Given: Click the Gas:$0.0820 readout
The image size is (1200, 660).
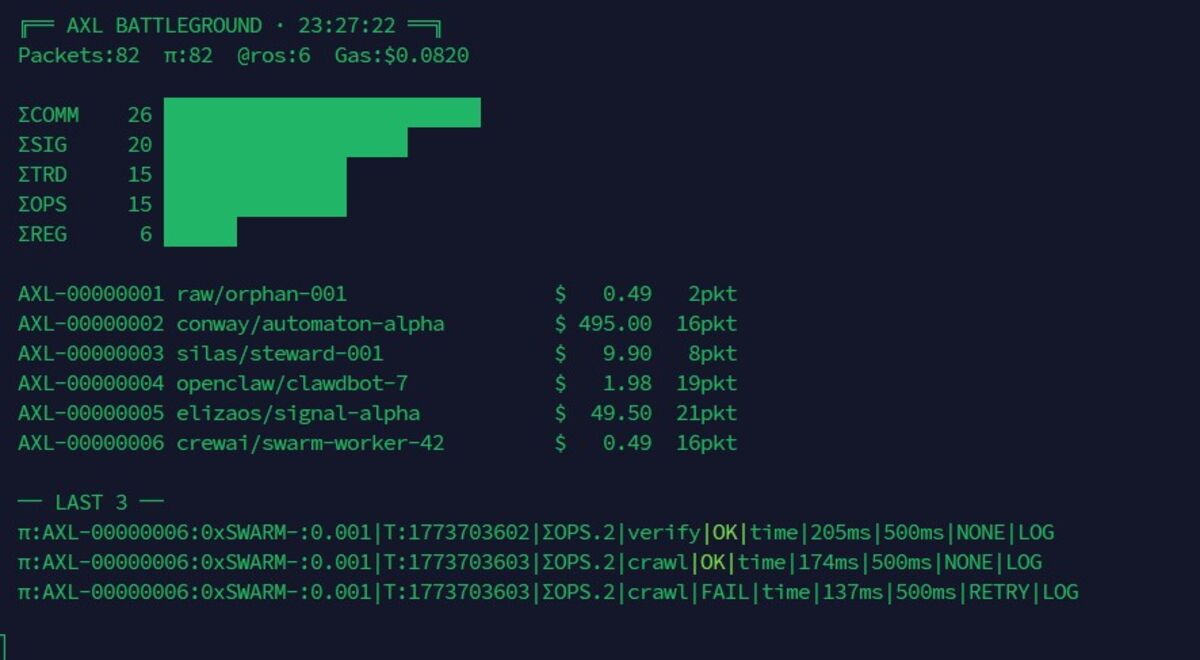Looking at the screenshot, I should [401, 56].
